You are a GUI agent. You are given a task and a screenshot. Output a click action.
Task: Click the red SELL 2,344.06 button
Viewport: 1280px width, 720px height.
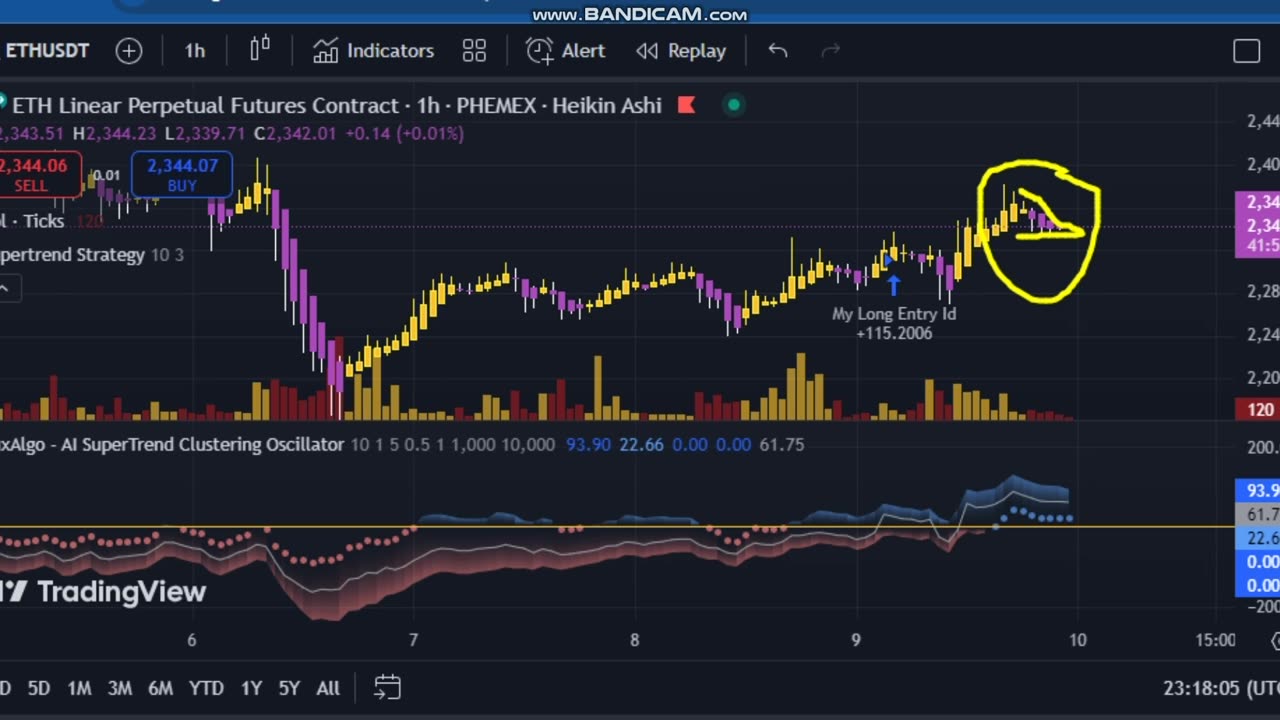coord(38,175)
